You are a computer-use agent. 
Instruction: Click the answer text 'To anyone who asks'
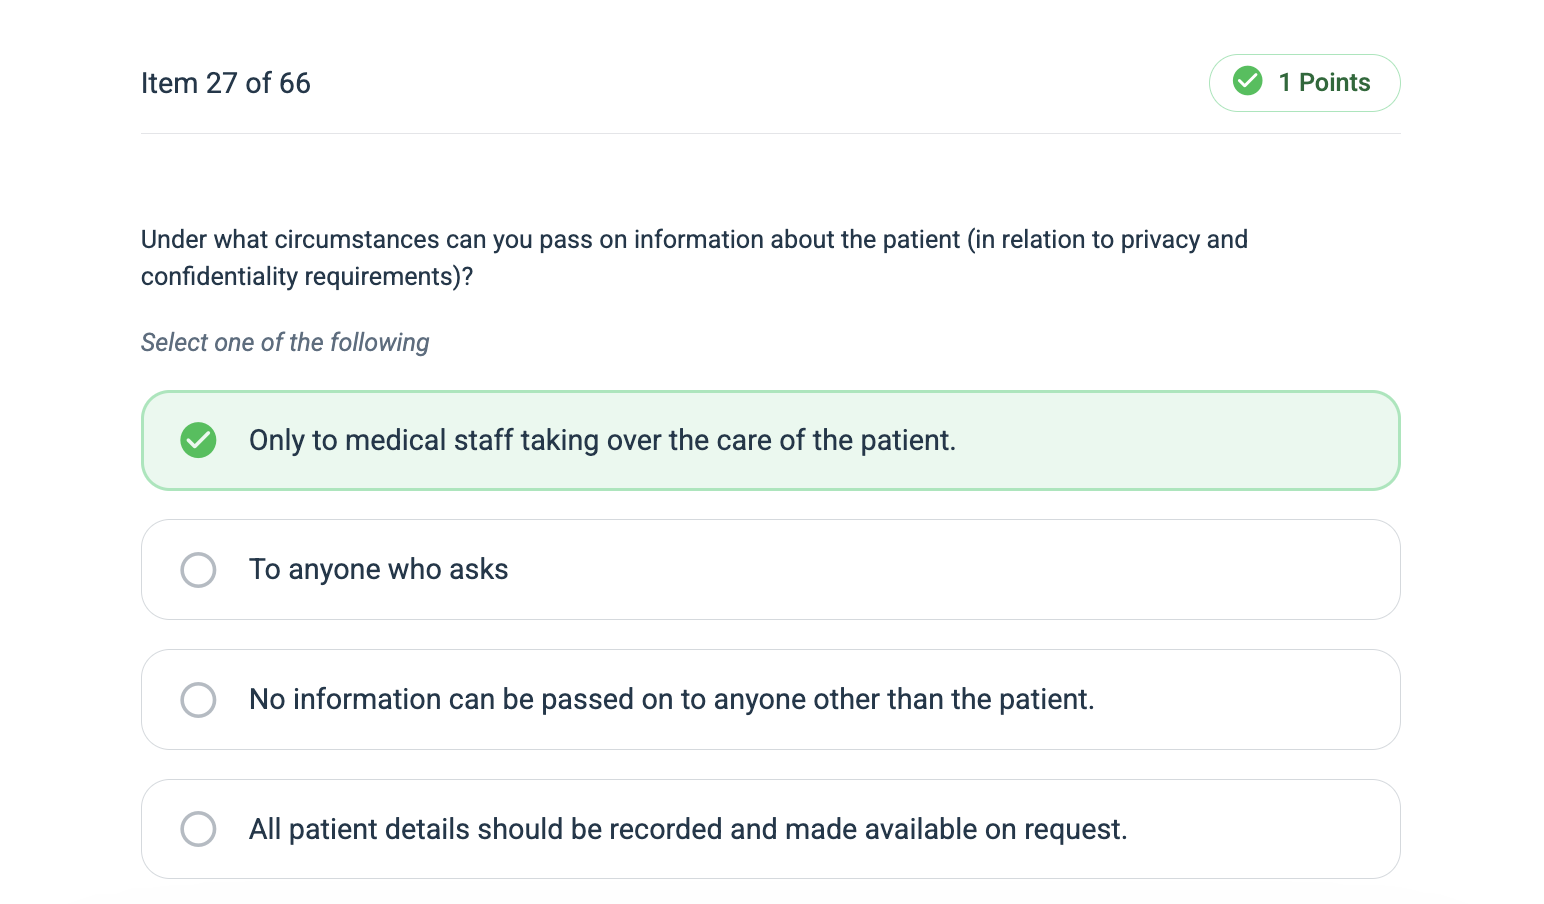click(378, 570)
